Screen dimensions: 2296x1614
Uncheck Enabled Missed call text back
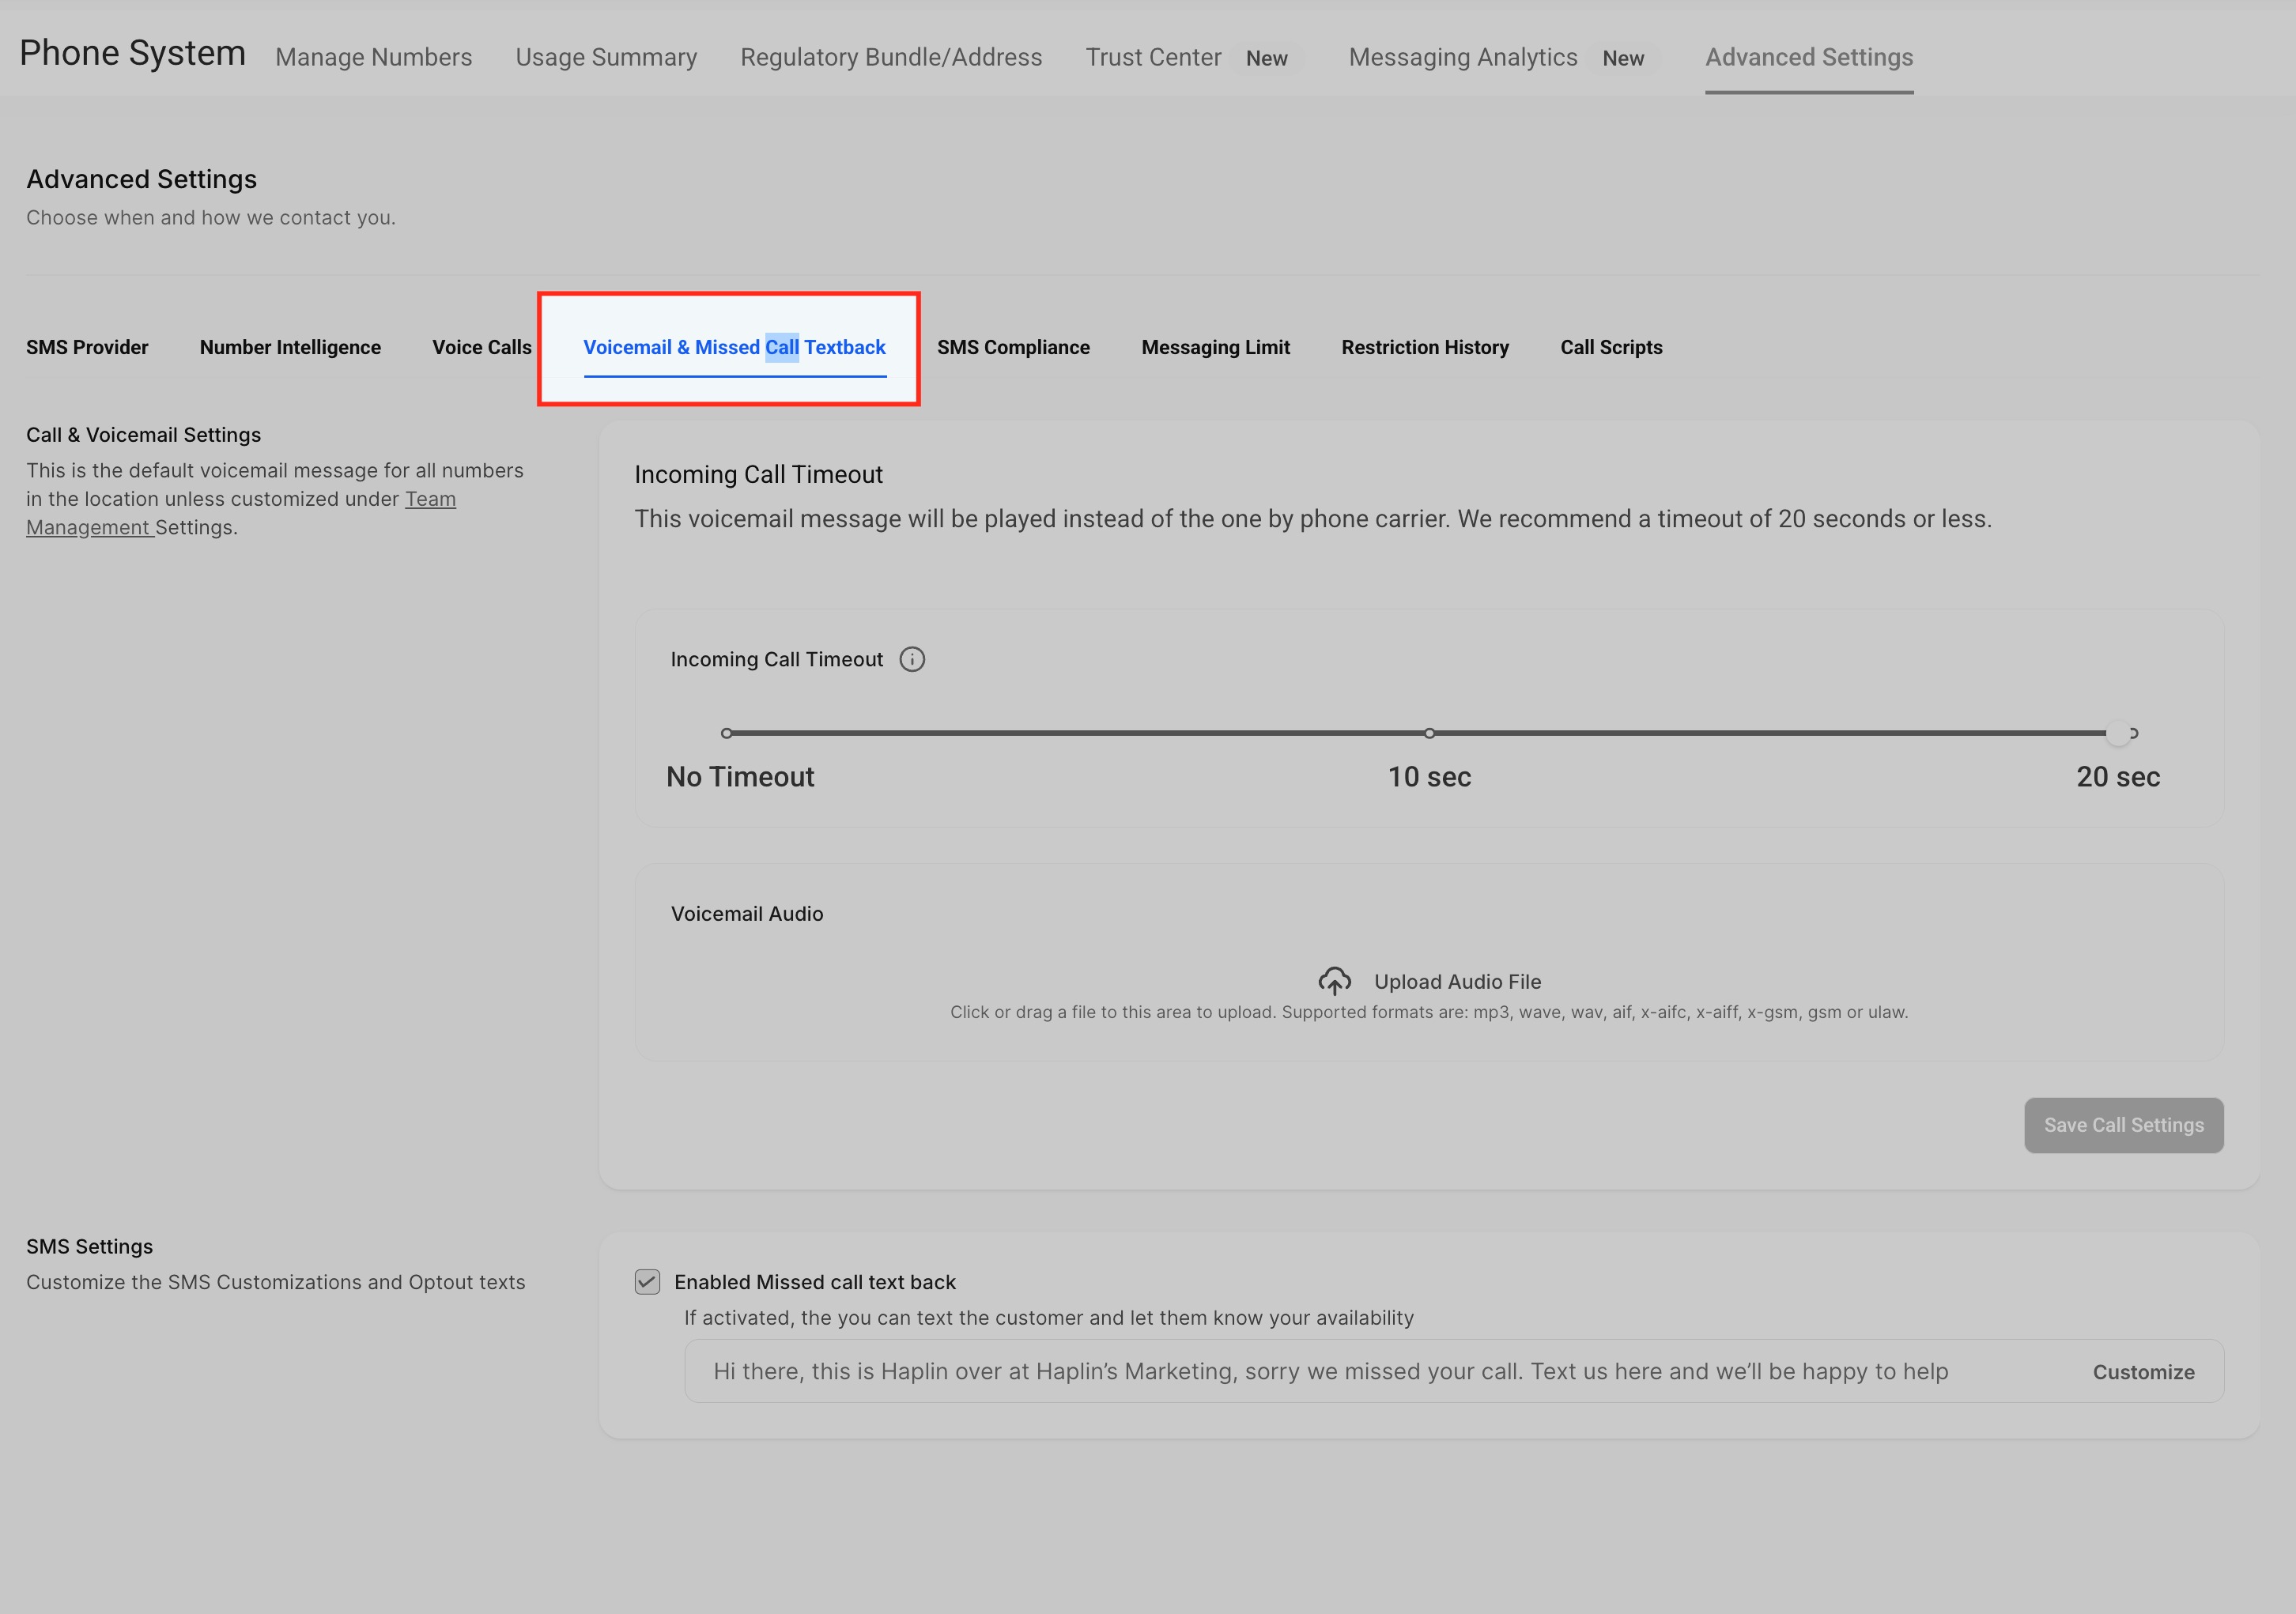pyautogui.click(x=647, y=1282)
